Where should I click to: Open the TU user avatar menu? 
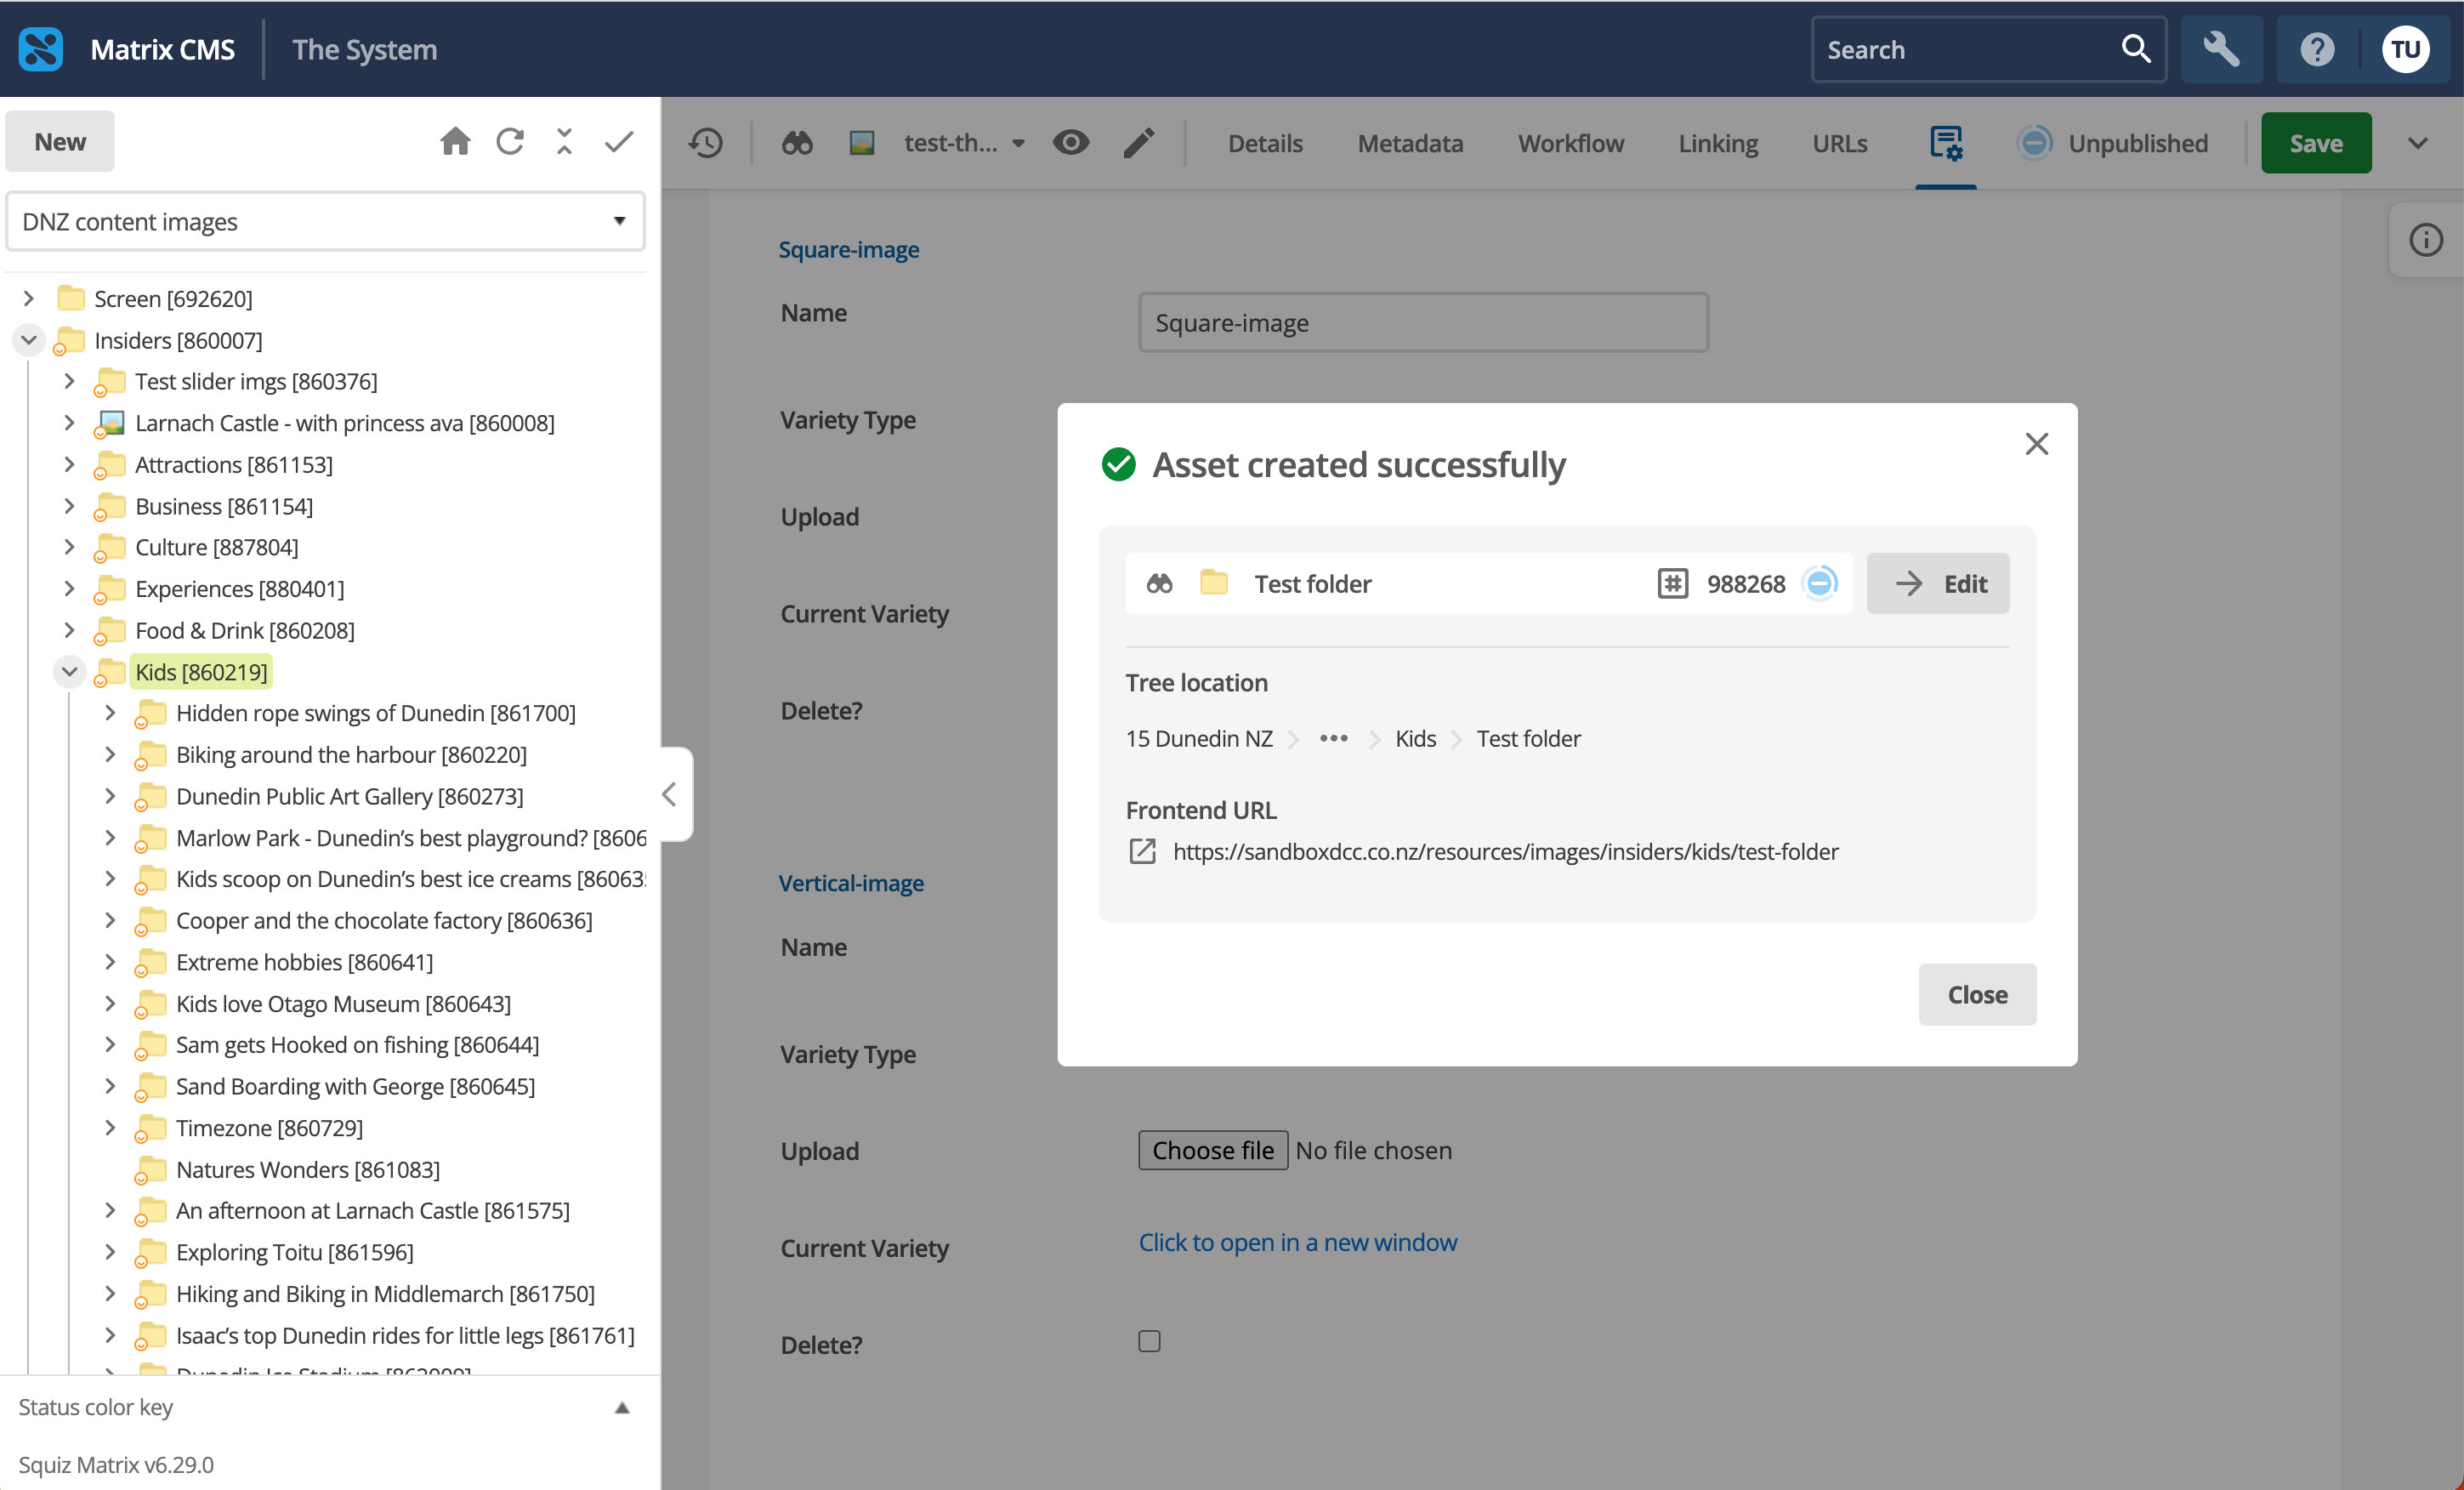[x=2405, y=49]
